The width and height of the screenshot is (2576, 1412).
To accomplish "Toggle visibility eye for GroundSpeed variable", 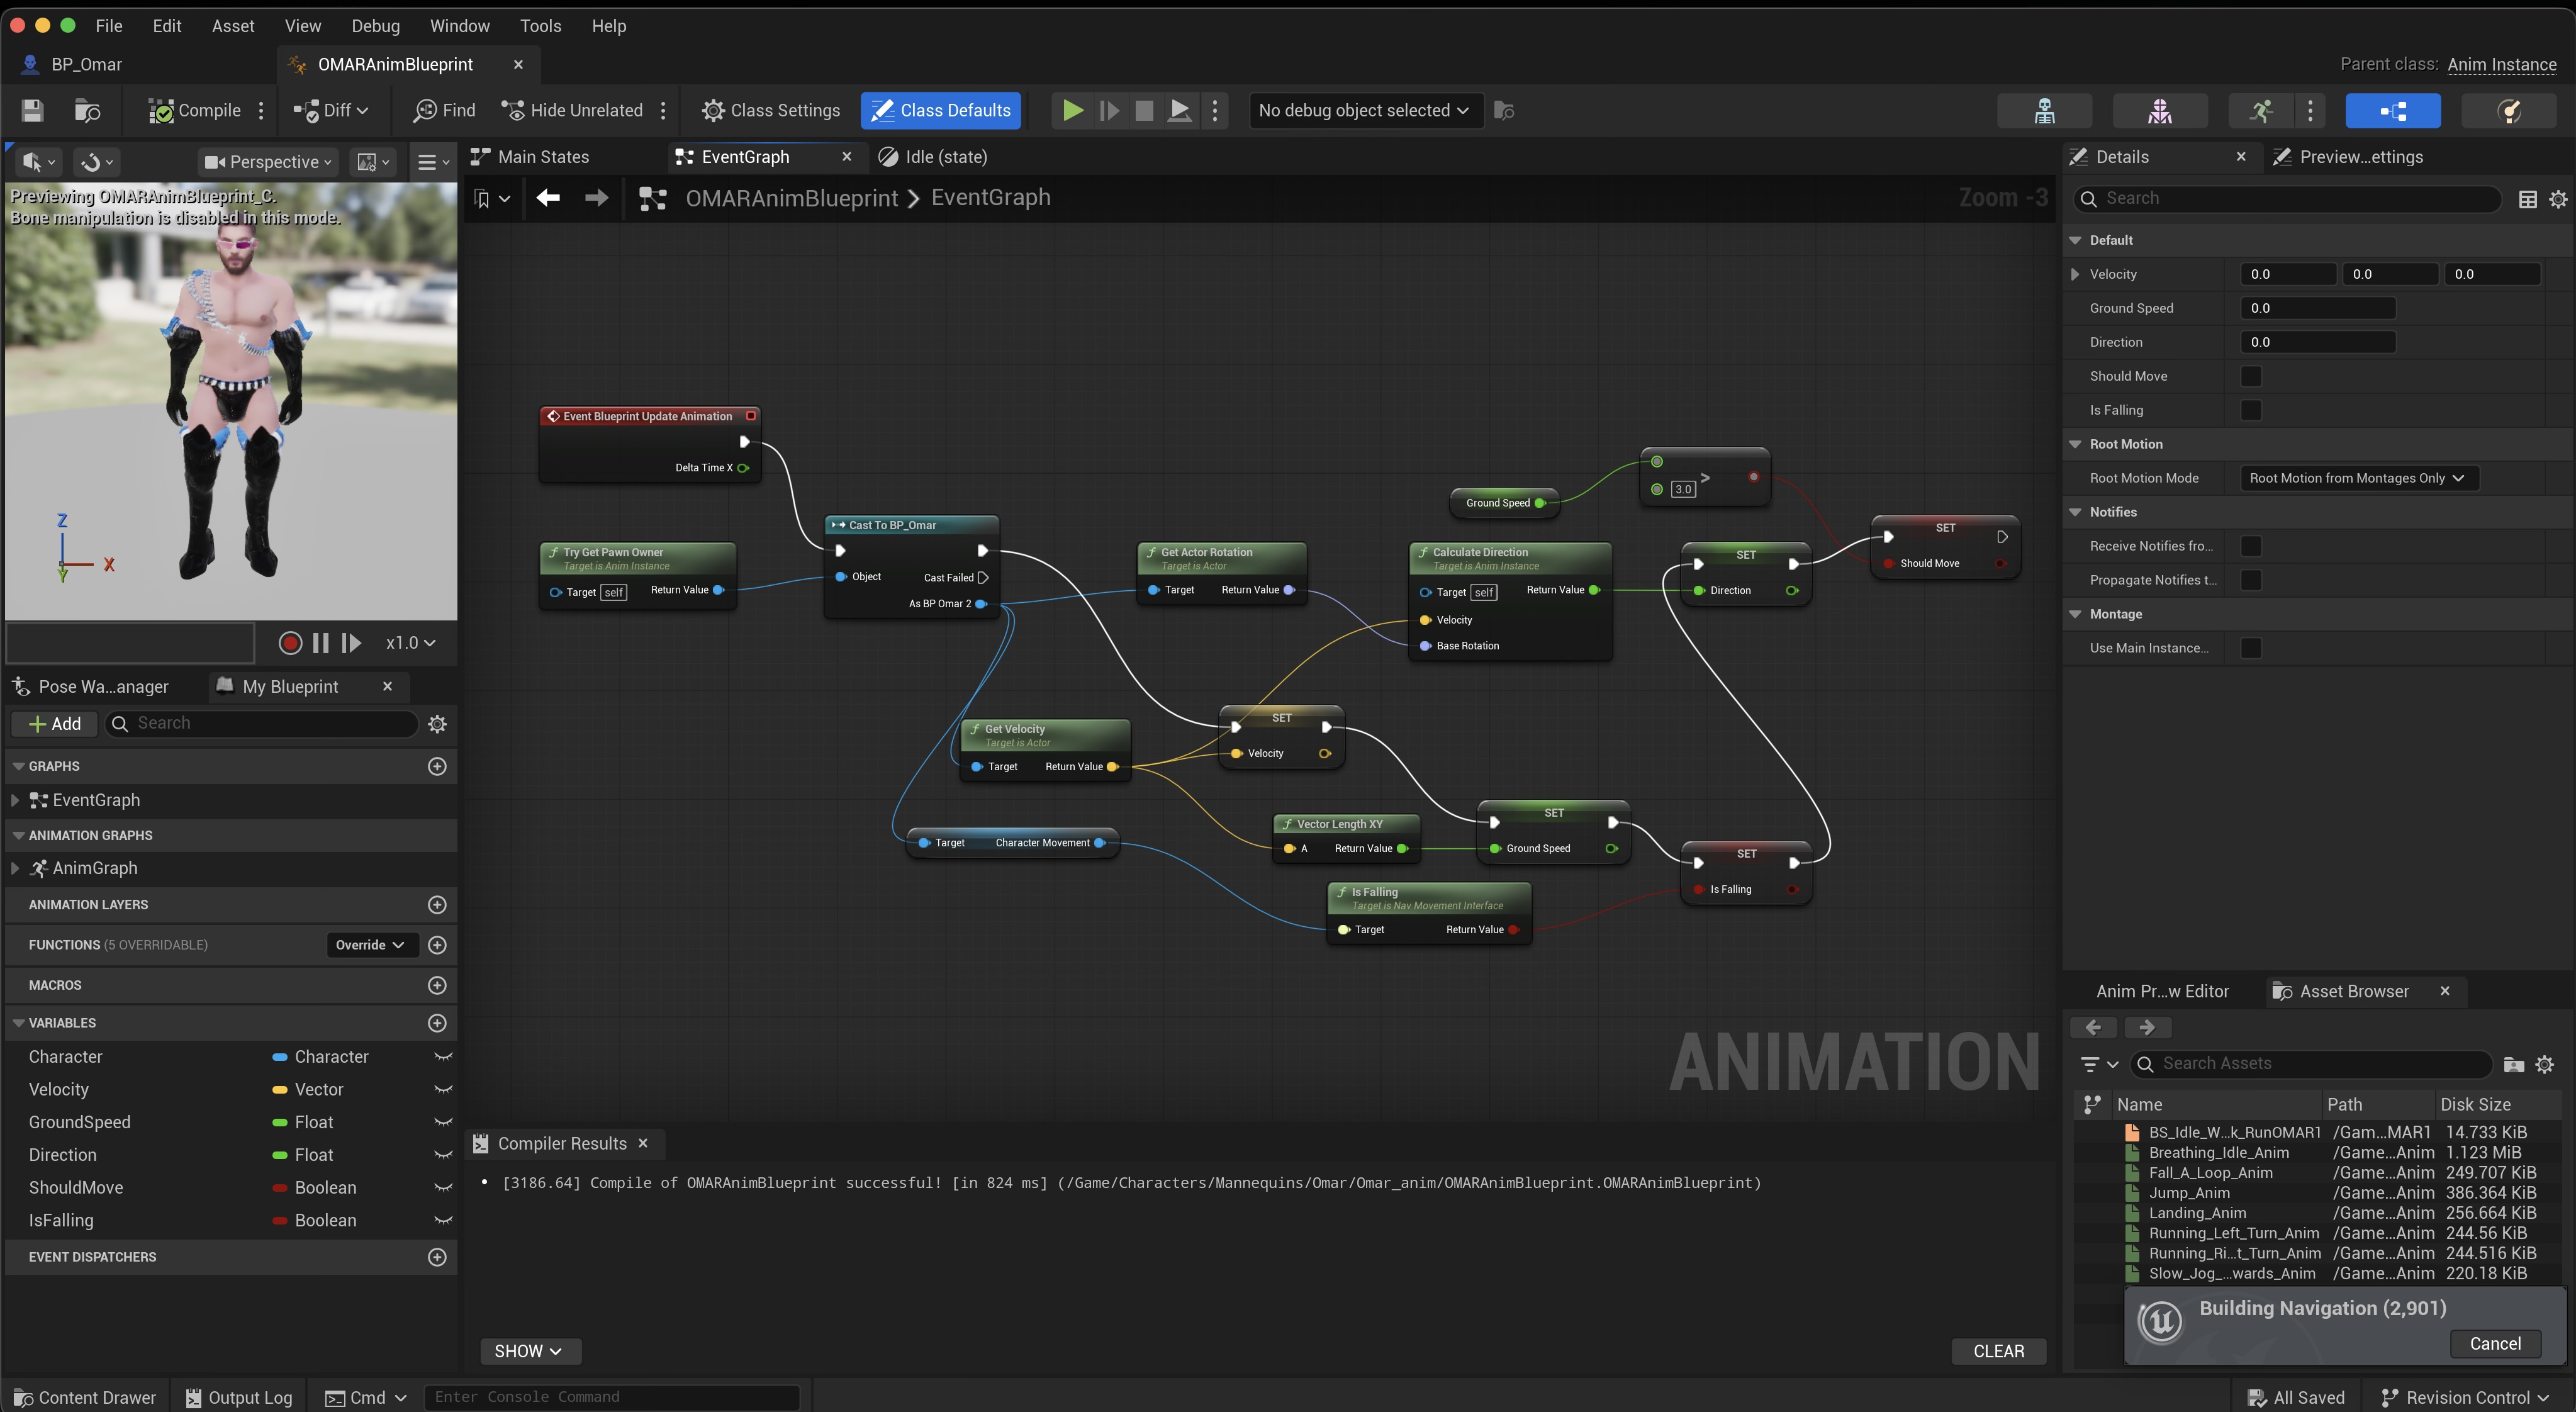I will coord(443,1122).
